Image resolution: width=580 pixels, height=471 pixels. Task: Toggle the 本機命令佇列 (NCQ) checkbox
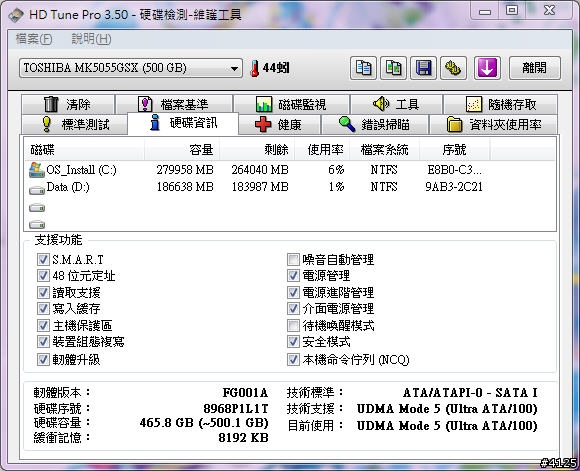click(x=293, y=359)
